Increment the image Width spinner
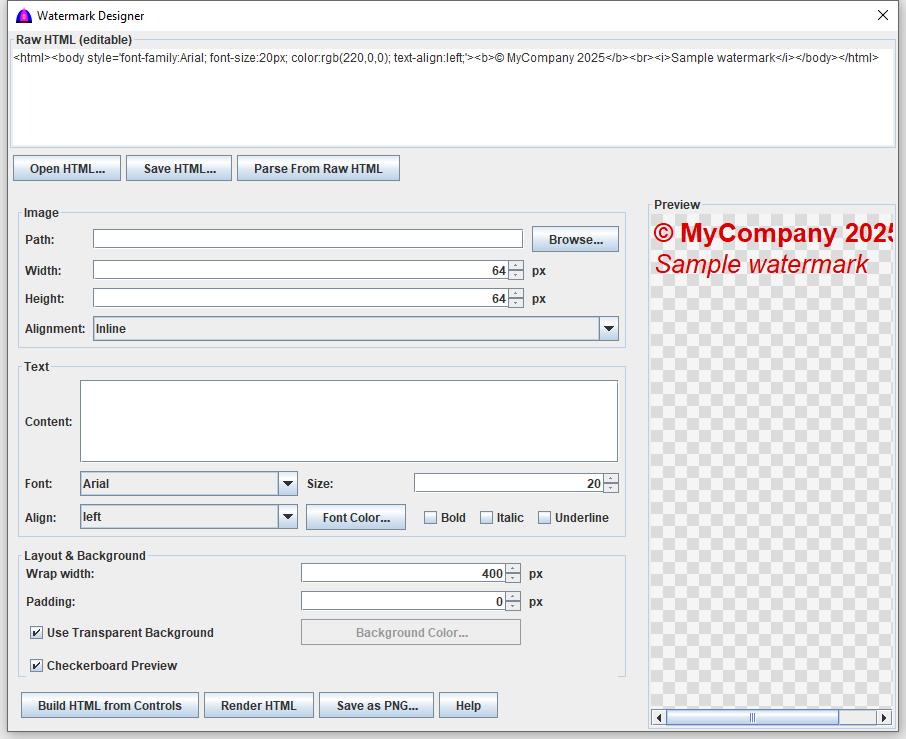Viewport: 906px width, 739px height. pos(514,265)
